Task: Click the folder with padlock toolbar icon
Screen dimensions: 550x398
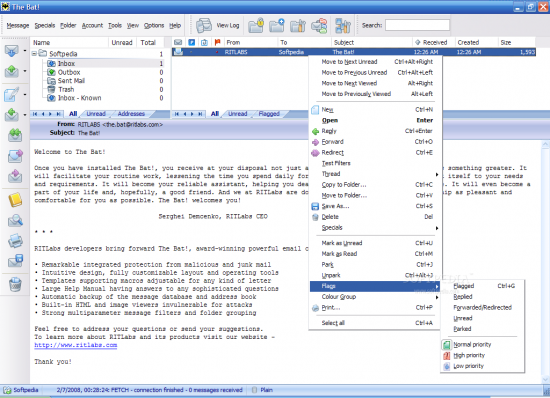Action: pyautogui.click(x=256, y=26)
